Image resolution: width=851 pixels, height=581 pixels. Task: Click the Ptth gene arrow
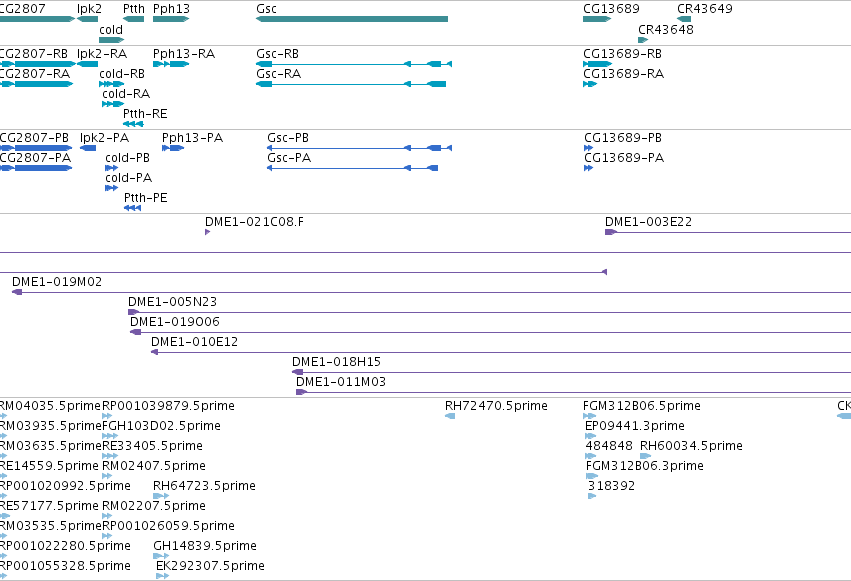(134, 19)
